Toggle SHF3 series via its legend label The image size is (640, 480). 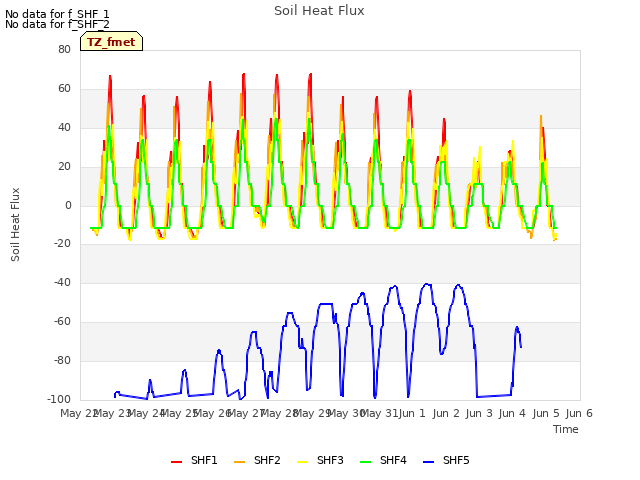(x=330, y=460)
